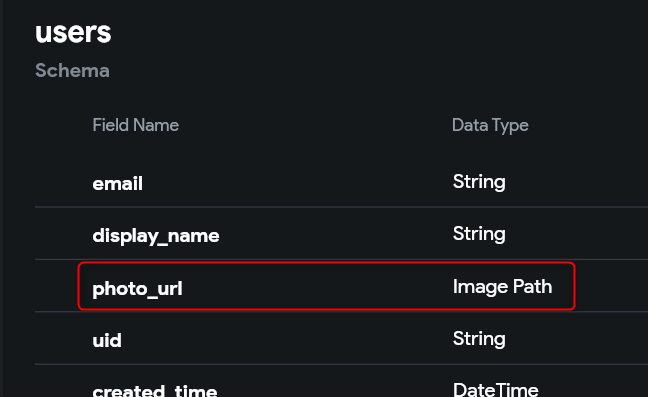Select the Schema section label
The image size is (648, 397).
(x=72, y=71)
